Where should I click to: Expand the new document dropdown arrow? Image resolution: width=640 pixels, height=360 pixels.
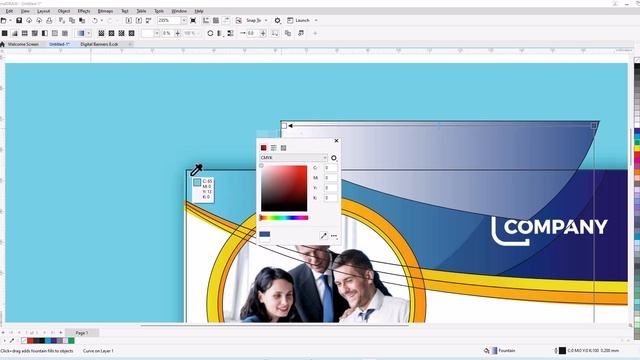(10, 20)
